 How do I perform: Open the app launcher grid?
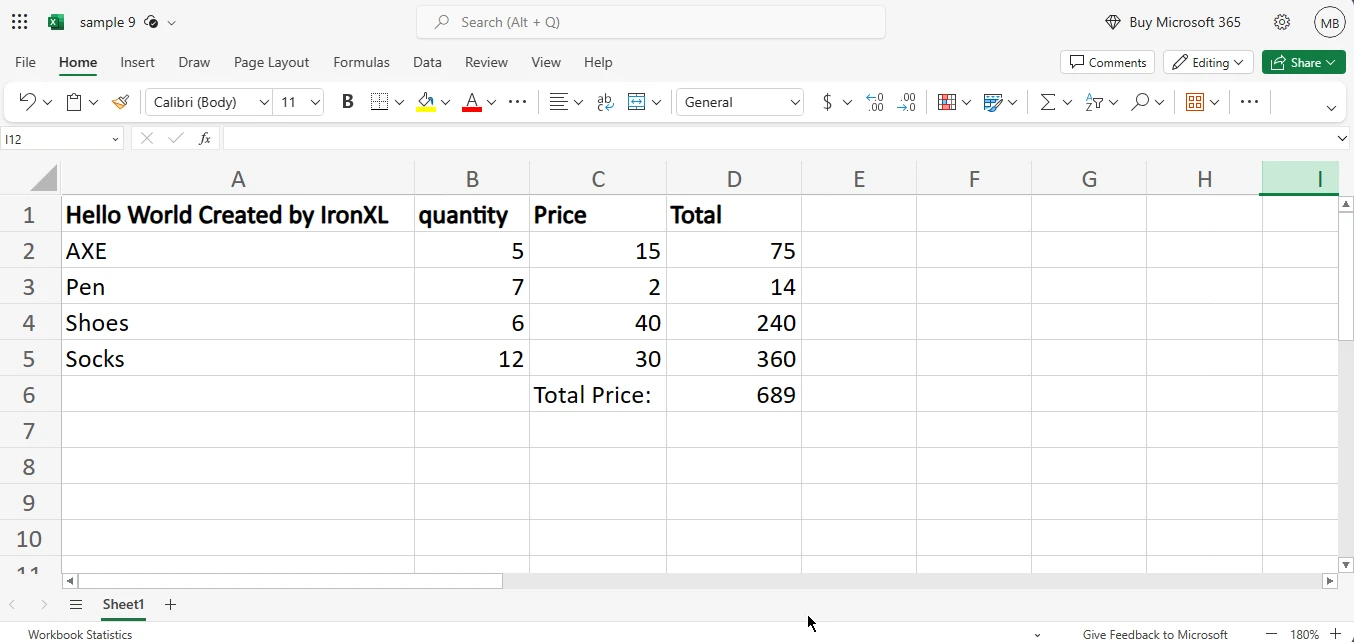coord(20,22)
